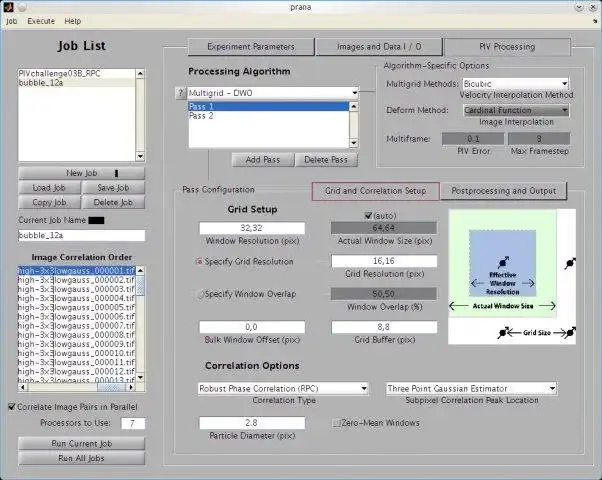This screenshot has width=602, height=480.
Task: Click the question mark help icon beside Multigrid
Action: click(x=180, y=93)
